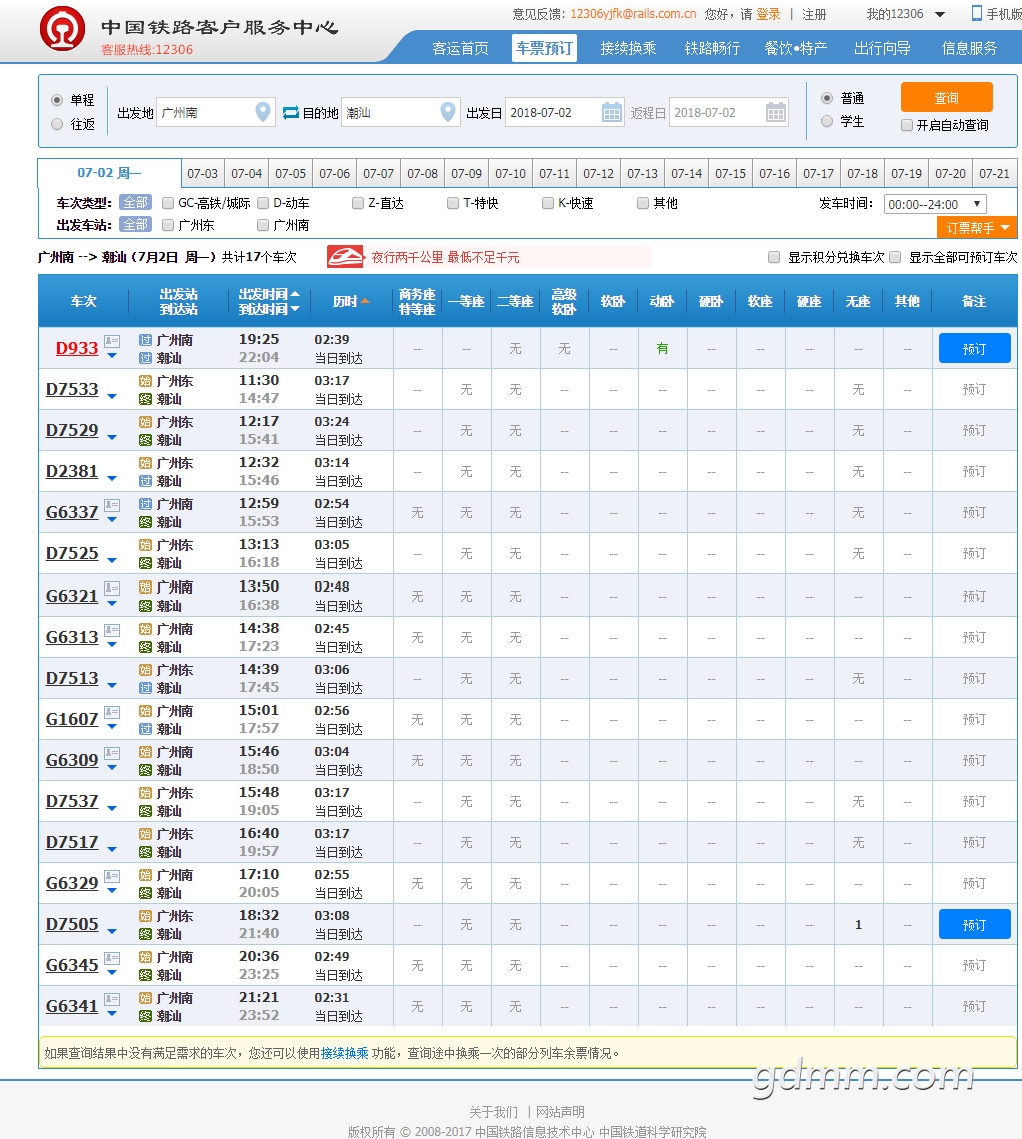Select the student ticket radio button

point(827,121)
